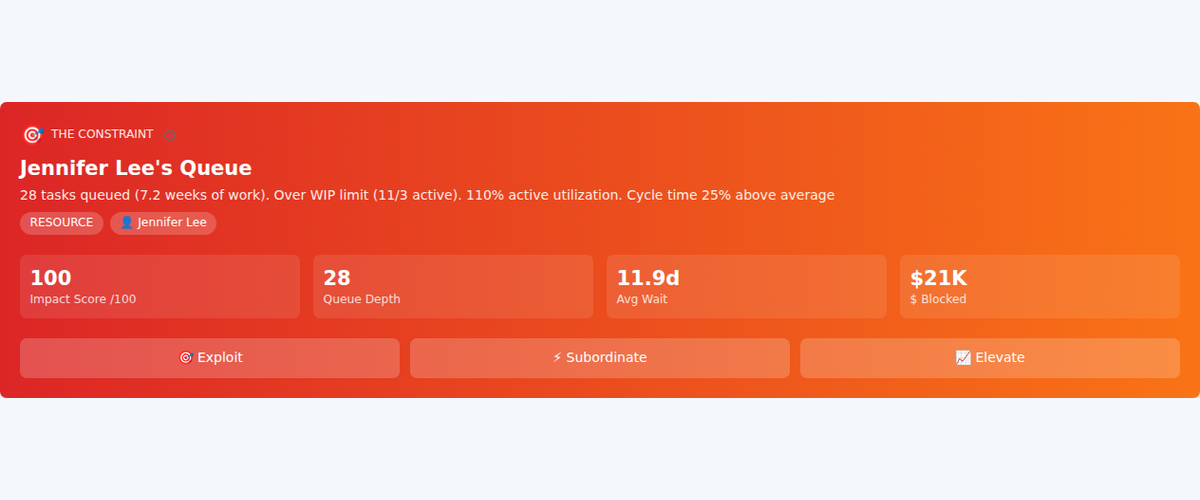Click the lightning bolt icon on Subordinate

(x=557, y=358)
